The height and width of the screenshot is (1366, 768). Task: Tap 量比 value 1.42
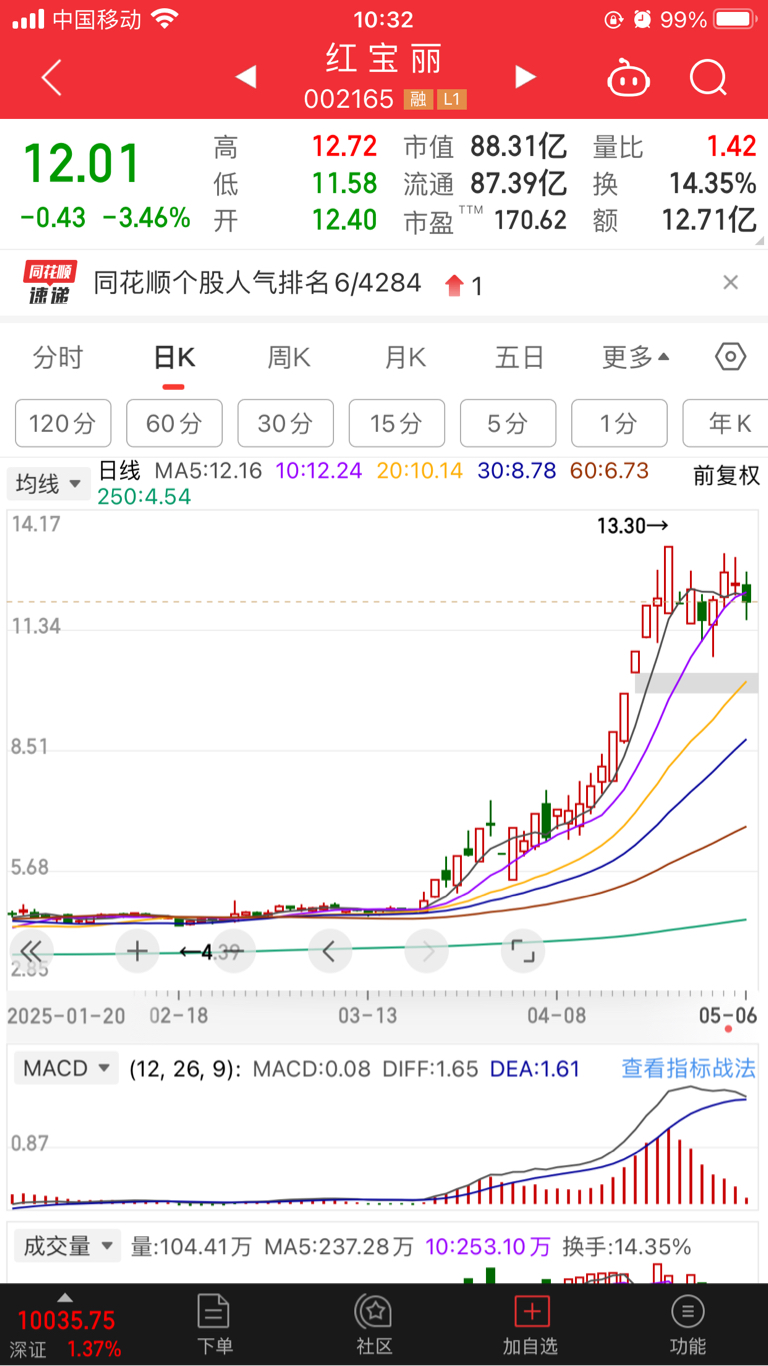pyautogui.click(x=732, y=147)
